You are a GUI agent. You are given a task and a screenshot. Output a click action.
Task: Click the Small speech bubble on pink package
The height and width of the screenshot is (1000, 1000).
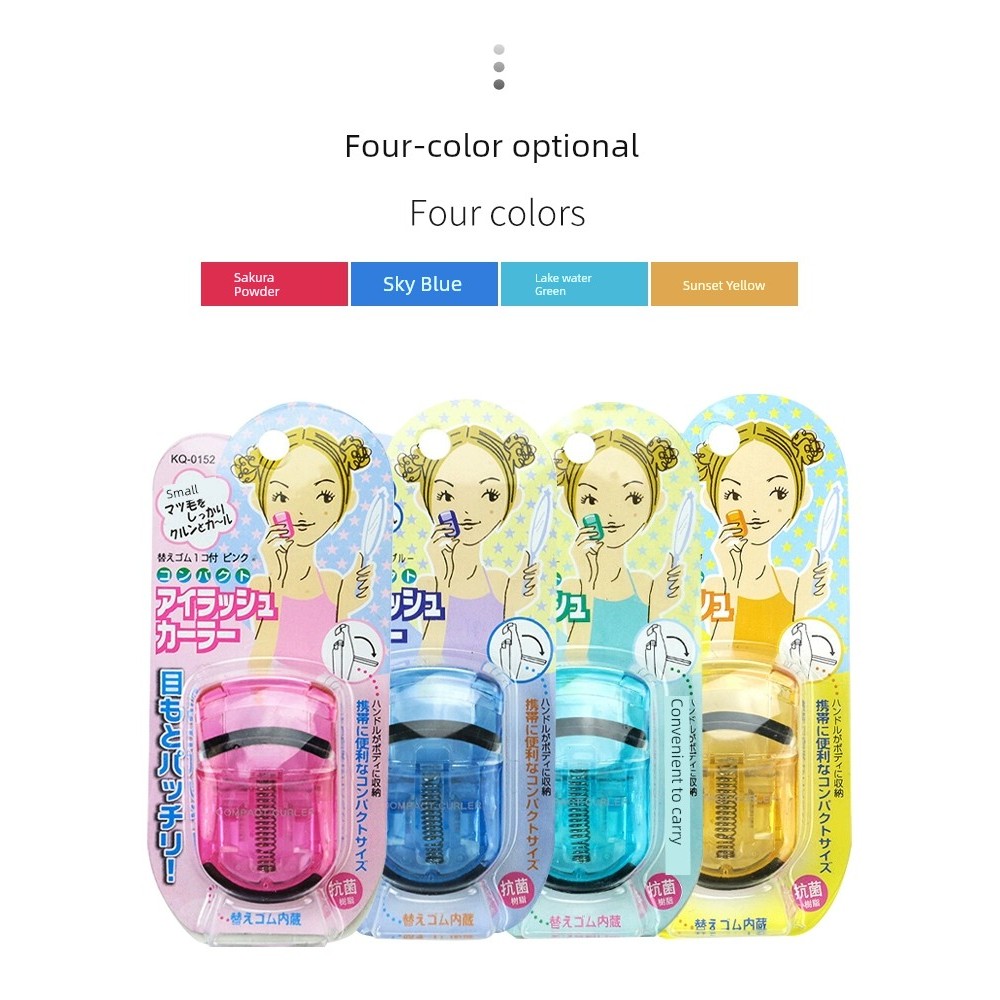[x=195, y=512]
